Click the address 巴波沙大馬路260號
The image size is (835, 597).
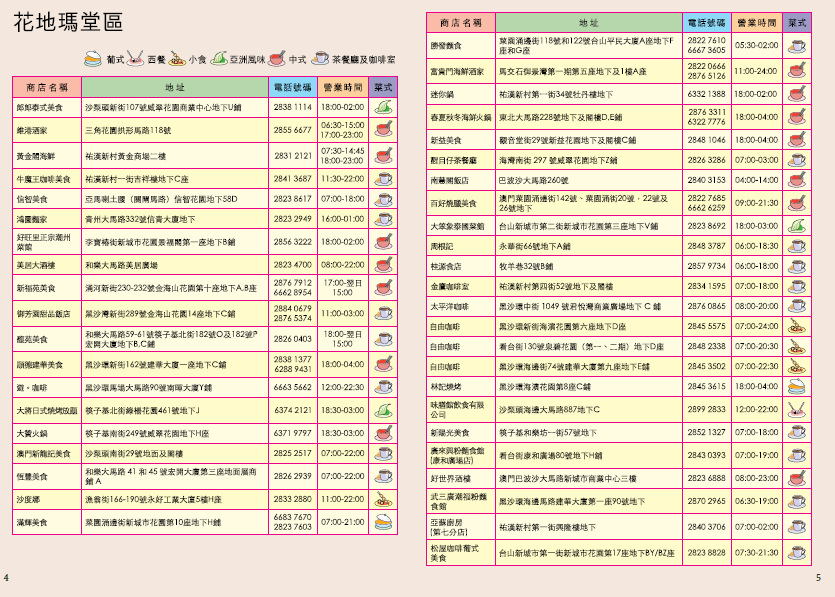pyautogui.click(x=533, y=181)
